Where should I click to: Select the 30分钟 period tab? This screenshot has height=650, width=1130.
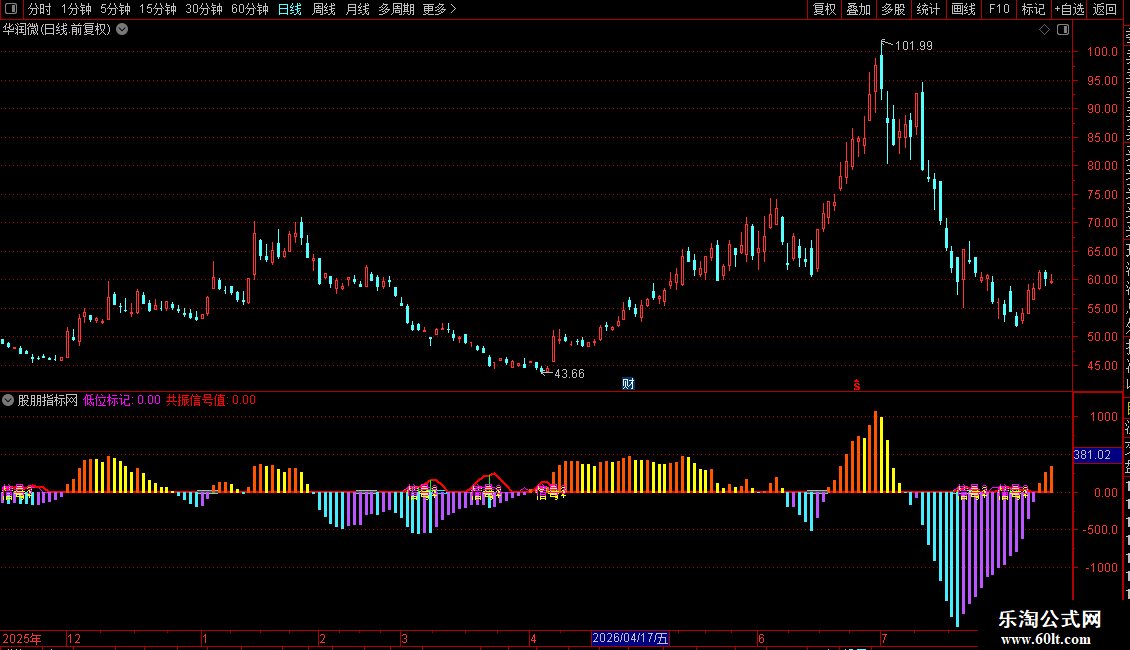[203, 9]
